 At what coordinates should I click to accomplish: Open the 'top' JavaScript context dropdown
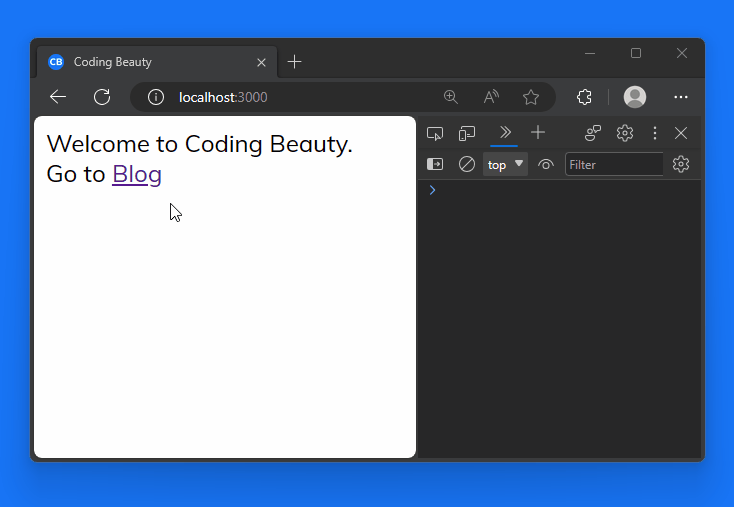[505, 165]
